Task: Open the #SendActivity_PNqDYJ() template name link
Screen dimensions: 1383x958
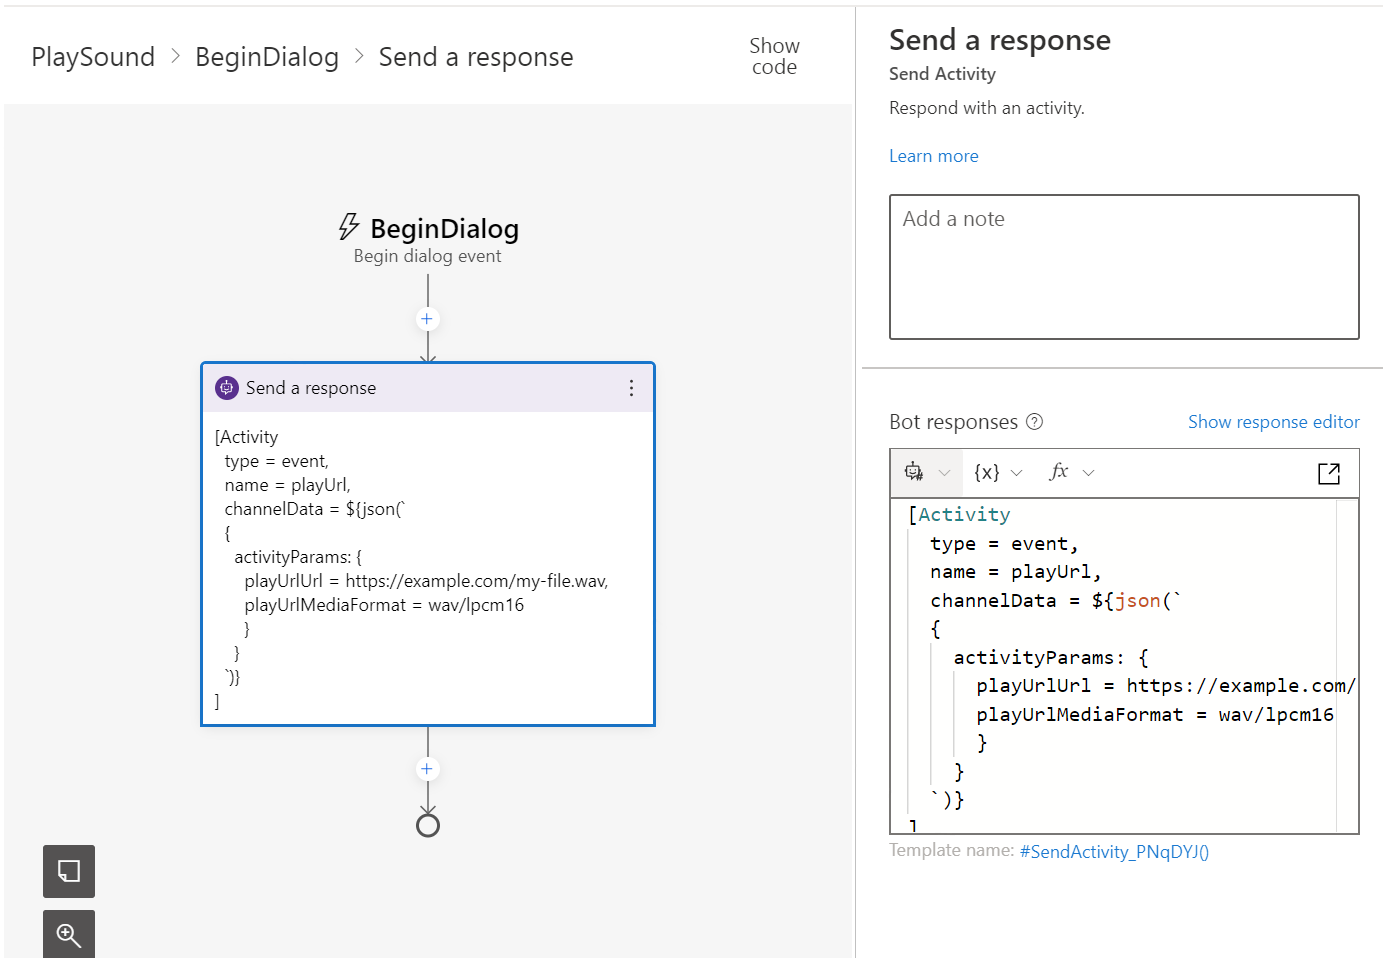Action: click(x=1114, y=852)
